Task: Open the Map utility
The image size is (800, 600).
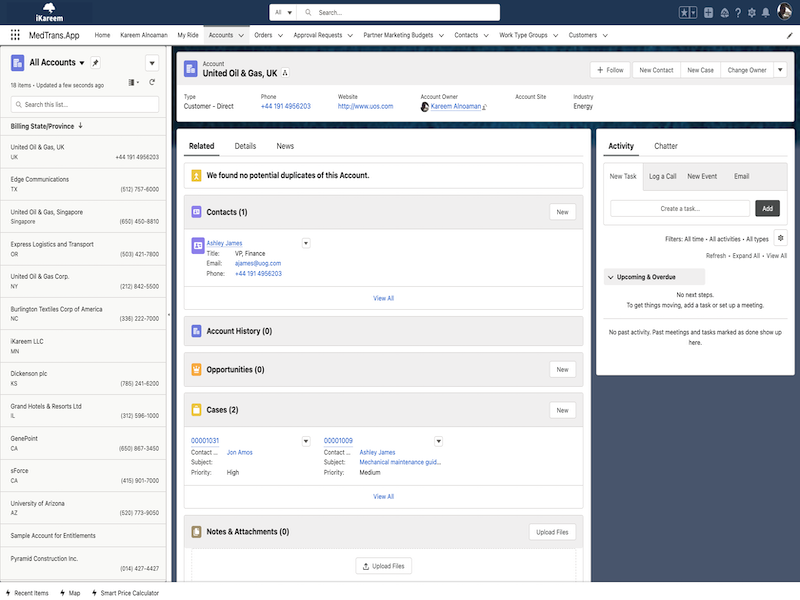Action: coord(70,593)
